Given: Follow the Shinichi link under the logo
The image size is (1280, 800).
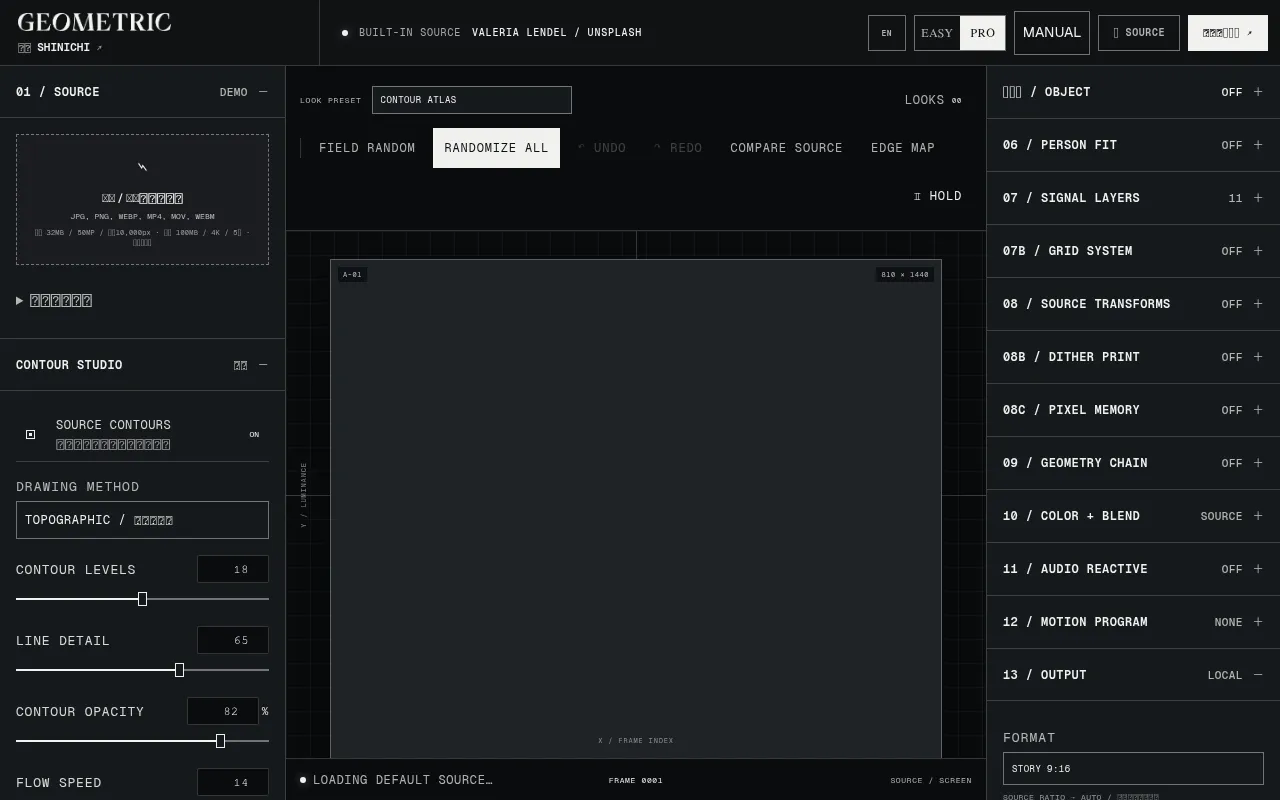Looking at the screenshot, I should tap(60, 48).
